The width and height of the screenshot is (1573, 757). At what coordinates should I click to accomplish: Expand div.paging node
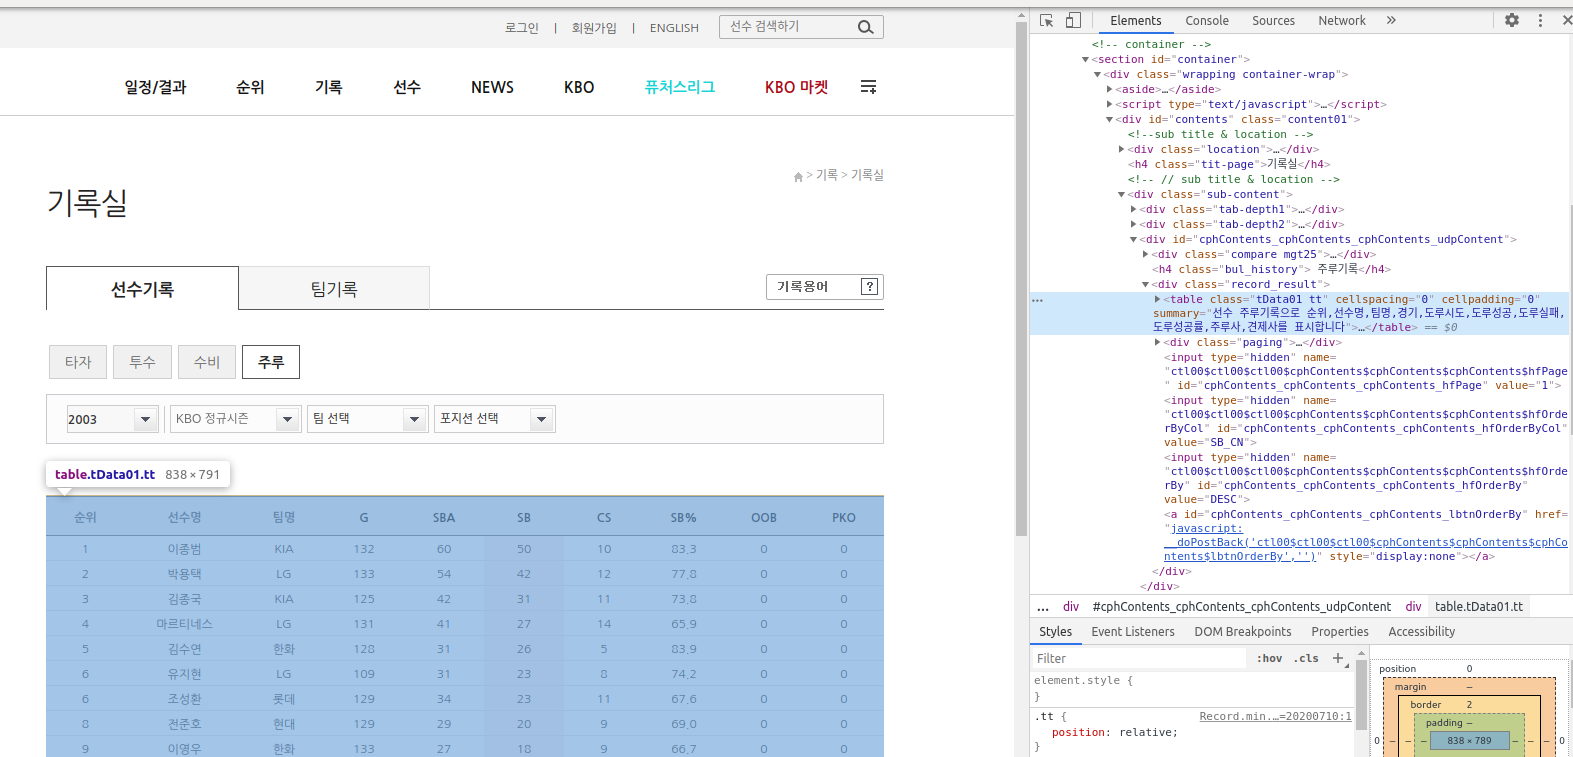[1157, 342]
